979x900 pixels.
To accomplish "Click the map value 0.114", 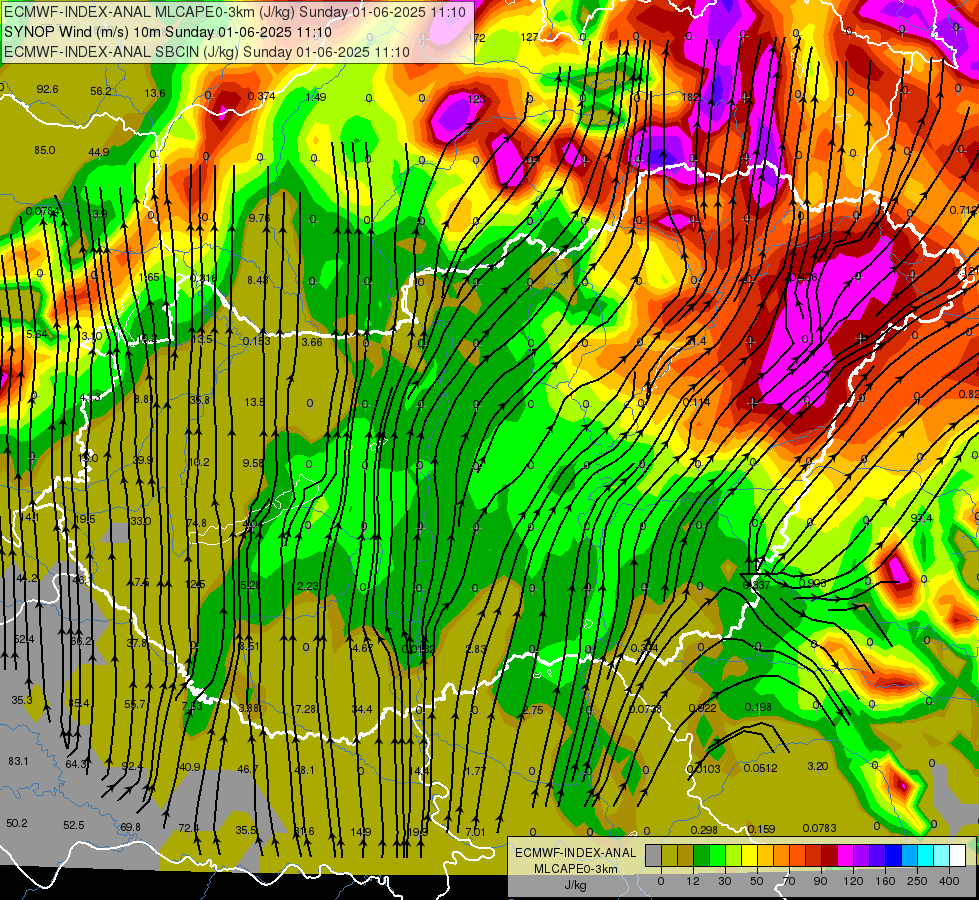I will coord(696,402).
